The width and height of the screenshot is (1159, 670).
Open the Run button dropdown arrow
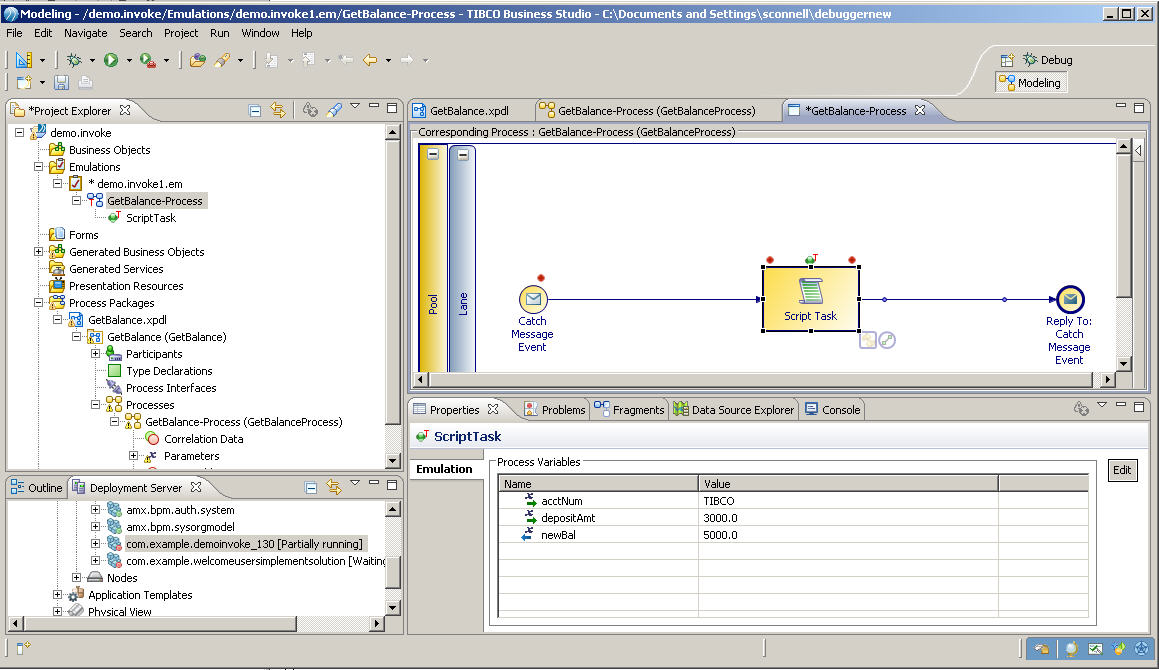pyautogui.click(x=127, y=61)
